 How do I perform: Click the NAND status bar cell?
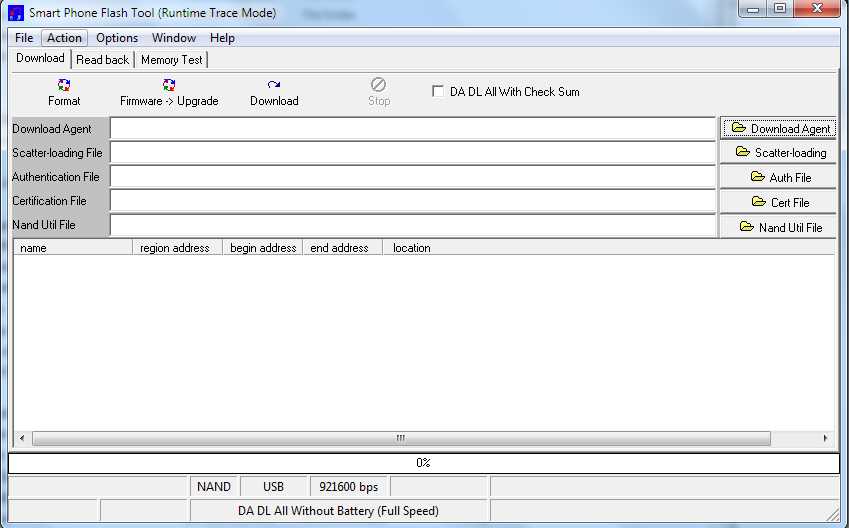click(x=214, y=486)
